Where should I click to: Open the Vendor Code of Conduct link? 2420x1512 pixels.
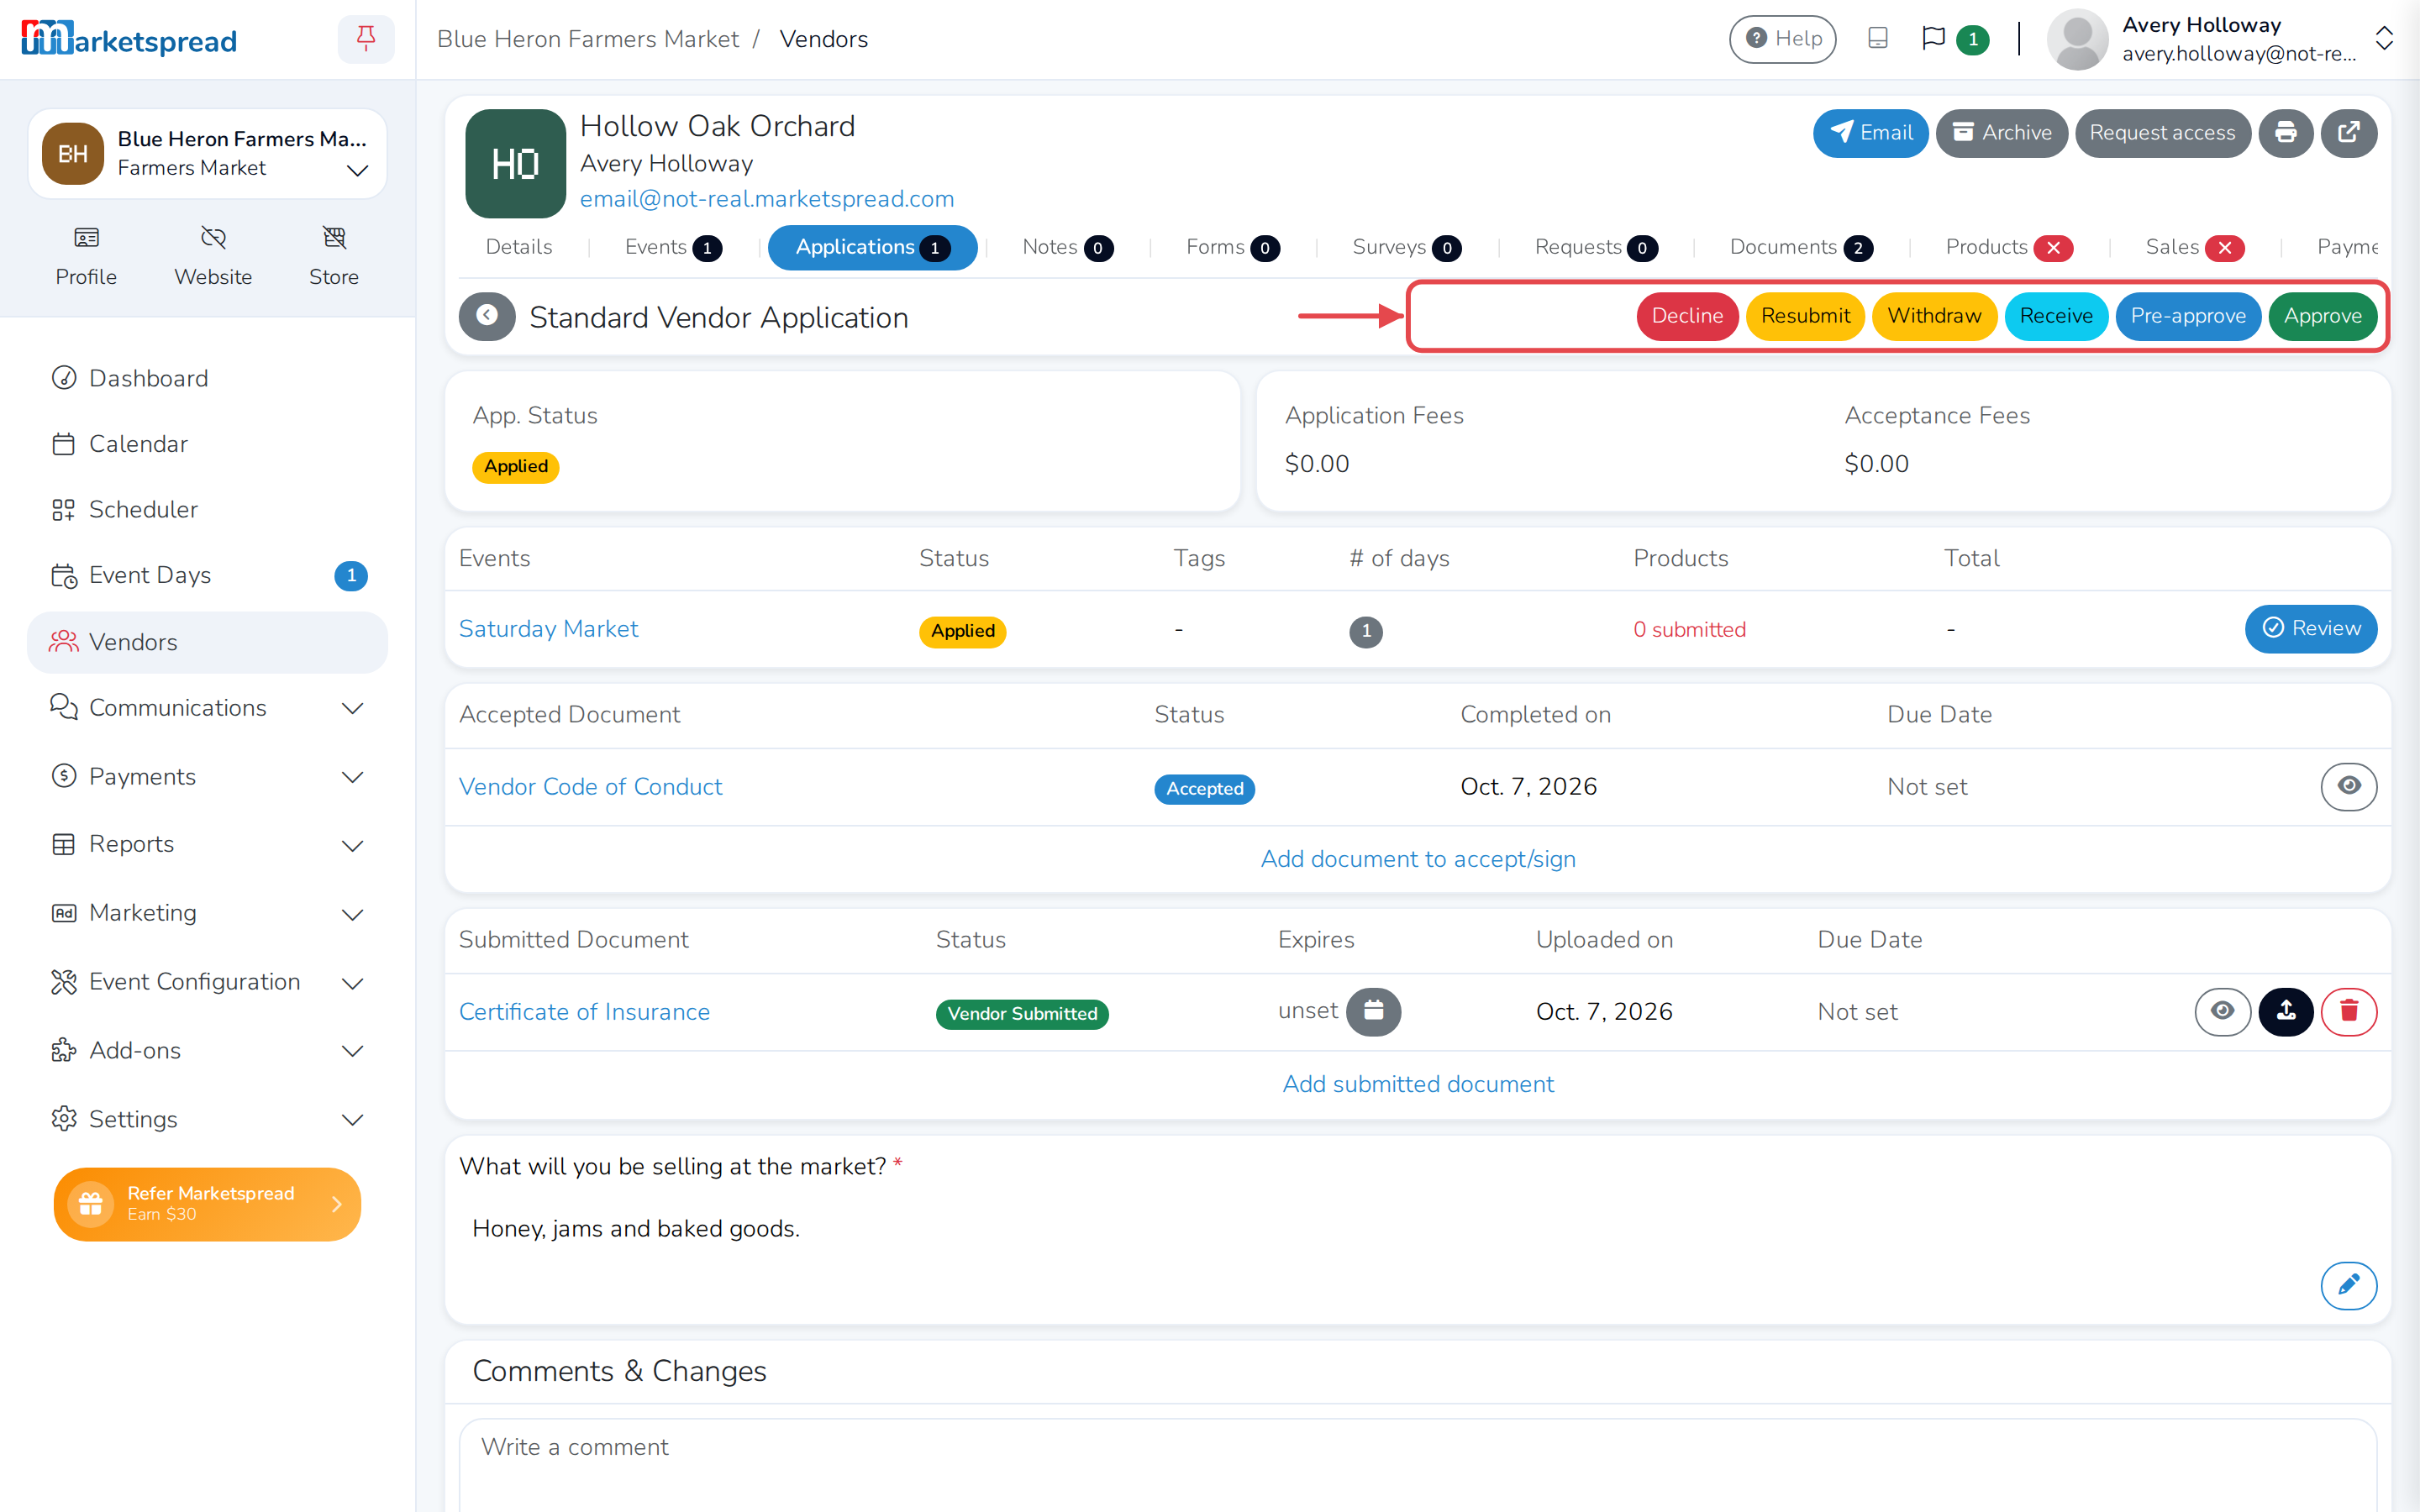590,787
